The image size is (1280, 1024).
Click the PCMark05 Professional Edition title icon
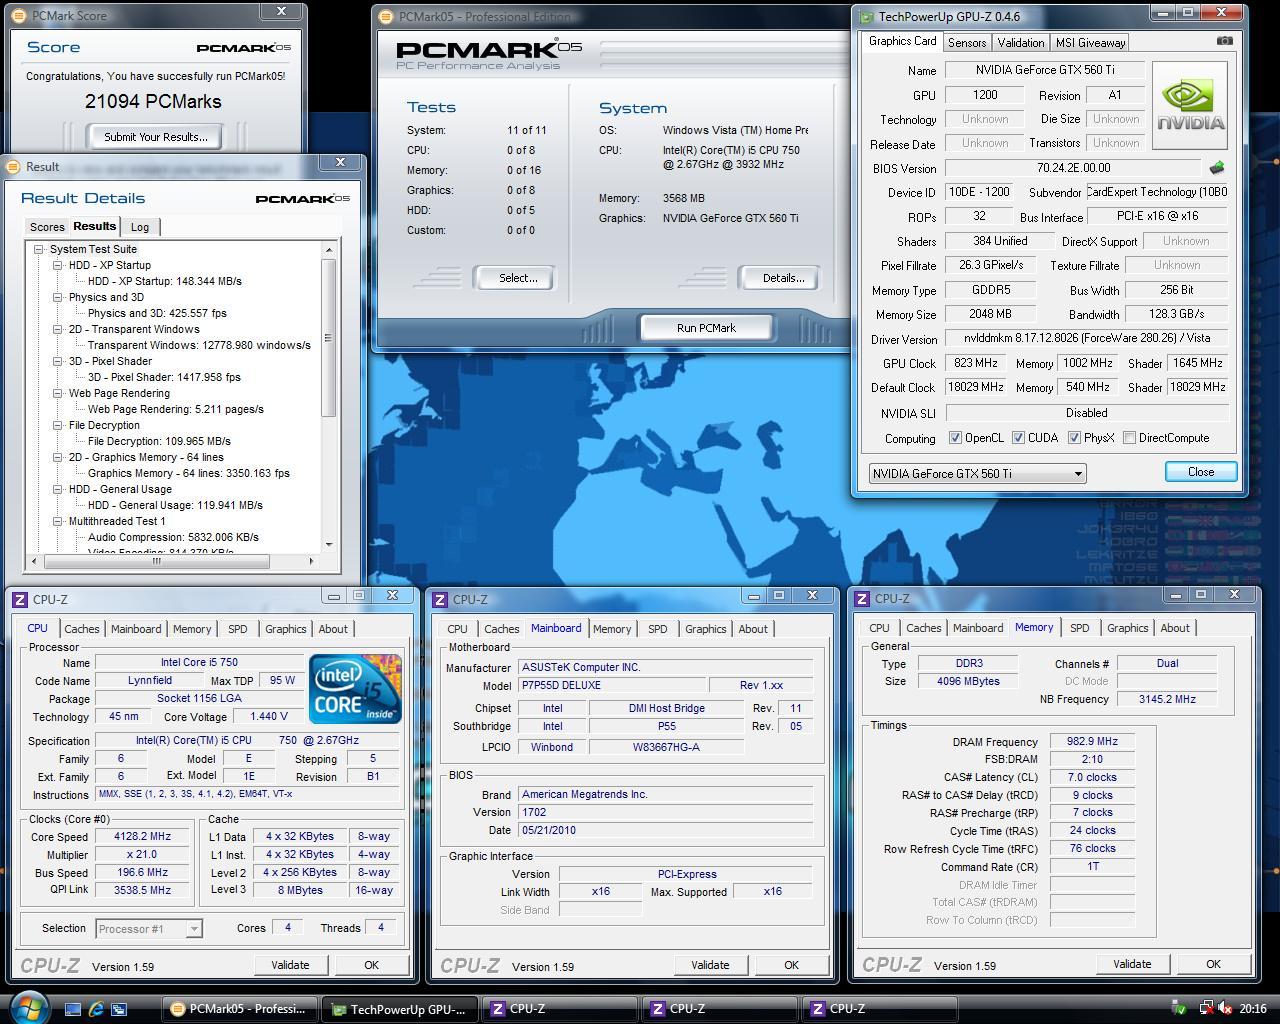387,16
